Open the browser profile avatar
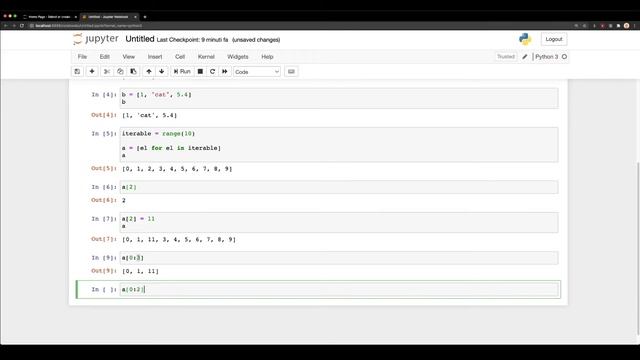Screen dimensions: 640x360 [x=626, y=26]
